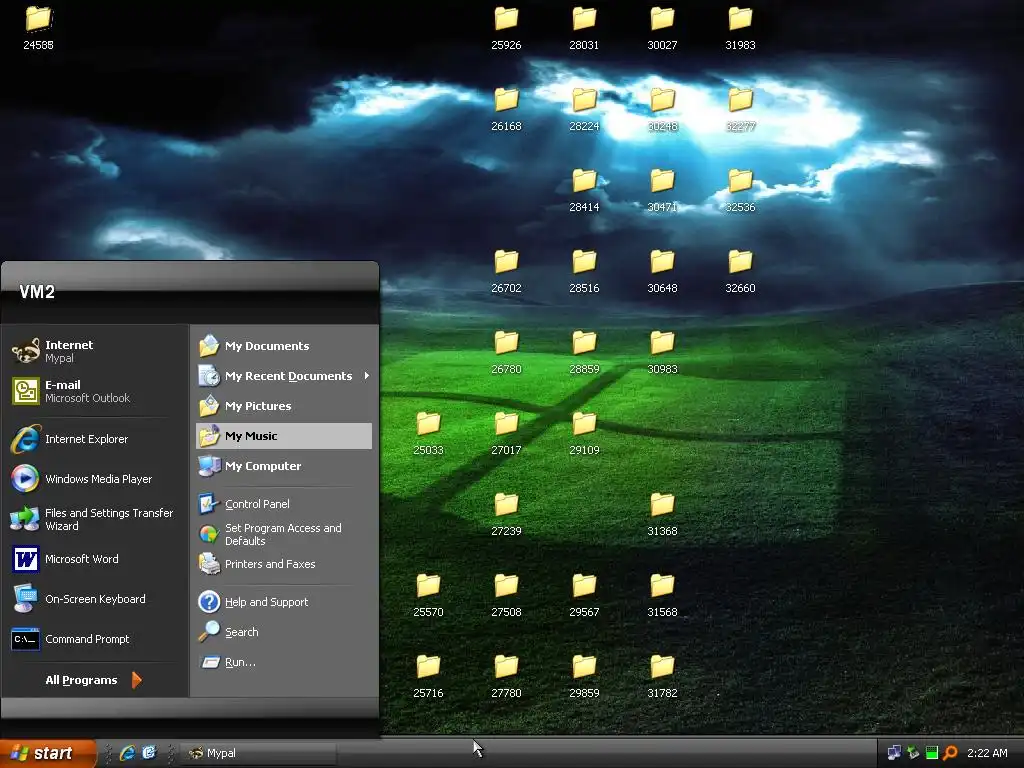Open Help and Support
Screen dimensions: 1024x768
283,602
